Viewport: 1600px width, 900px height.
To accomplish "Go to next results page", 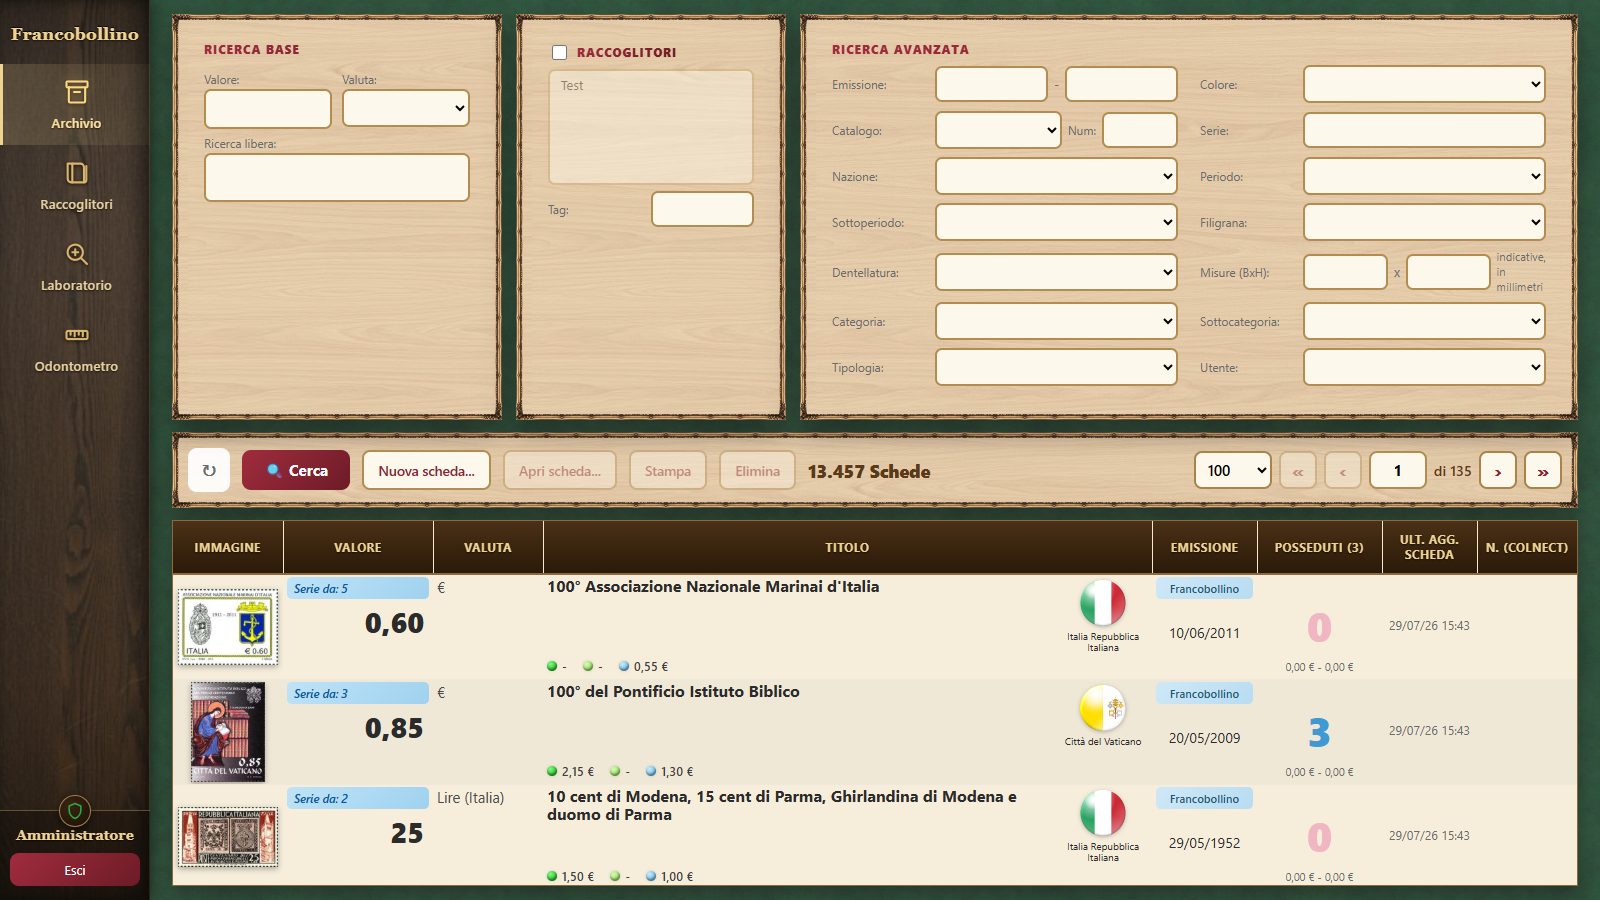I will tap(1498, 470).
